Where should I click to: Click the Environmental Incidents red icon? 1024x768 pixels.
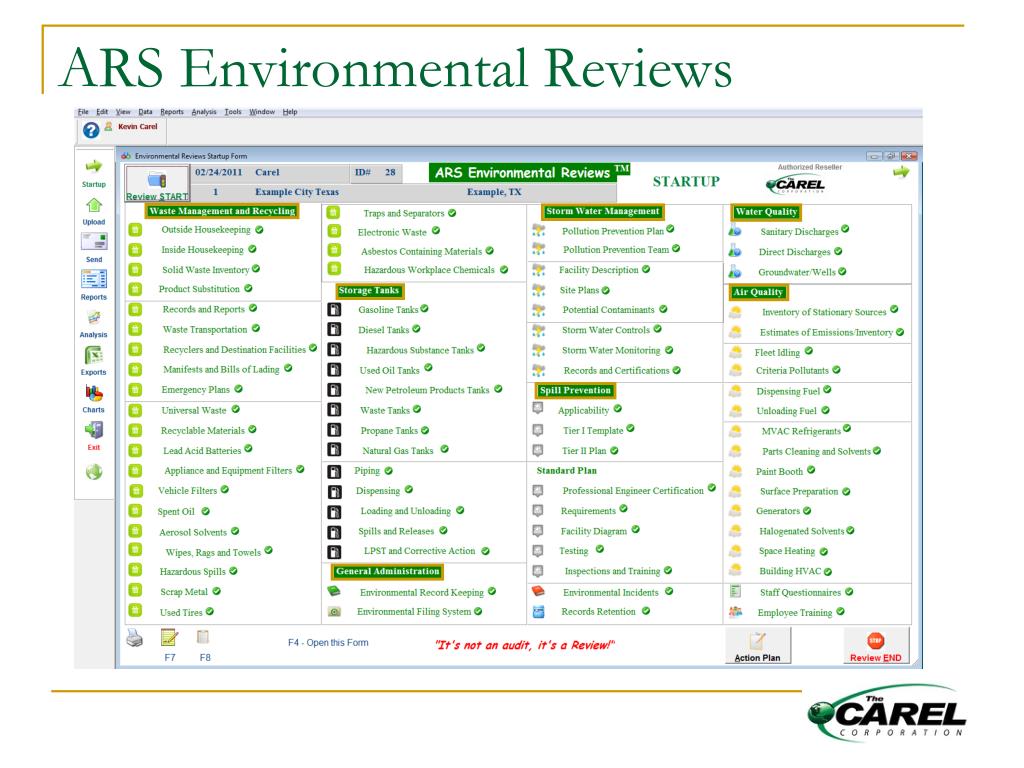[x=538, y=592]
